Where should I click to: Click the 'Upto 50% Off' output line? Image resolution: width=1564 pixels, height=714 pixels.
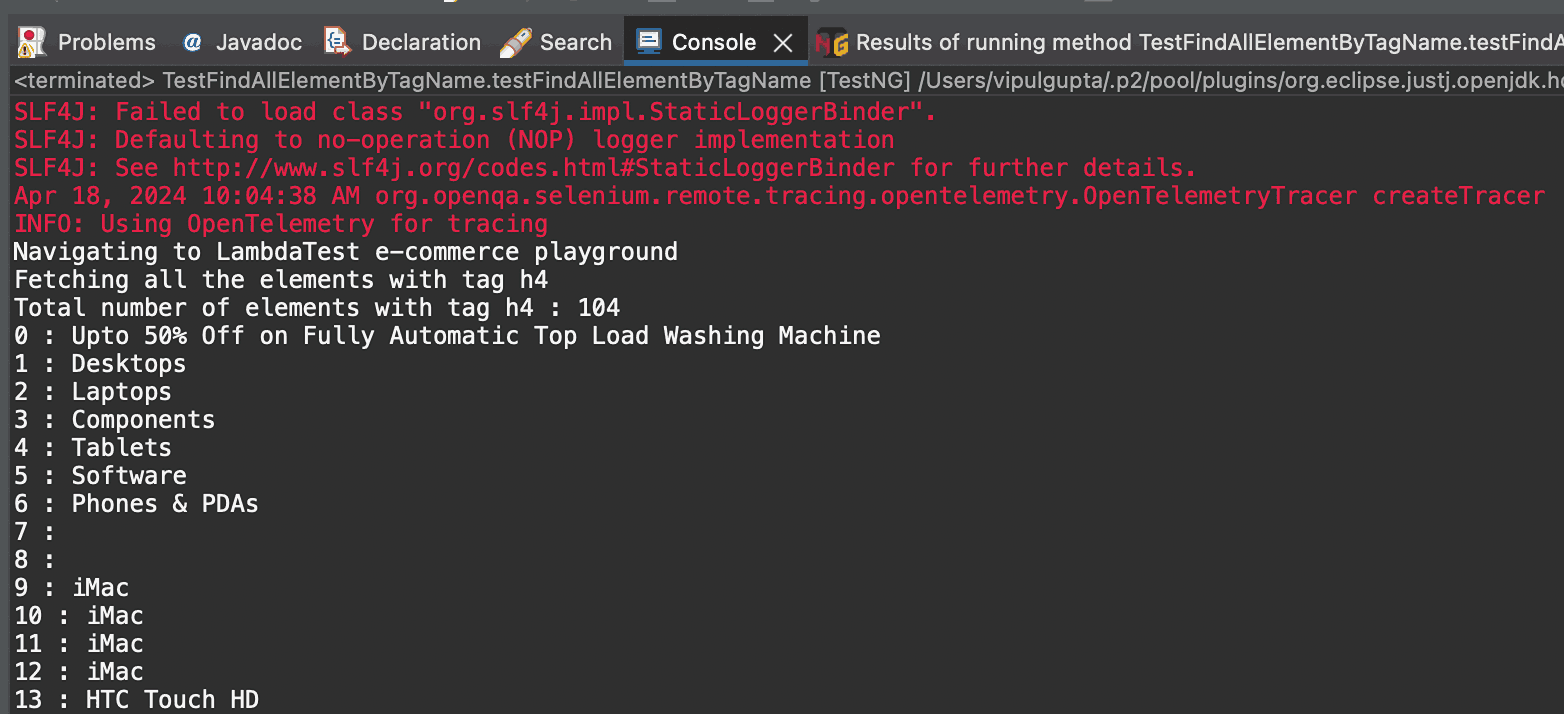(x=446, y=336)
